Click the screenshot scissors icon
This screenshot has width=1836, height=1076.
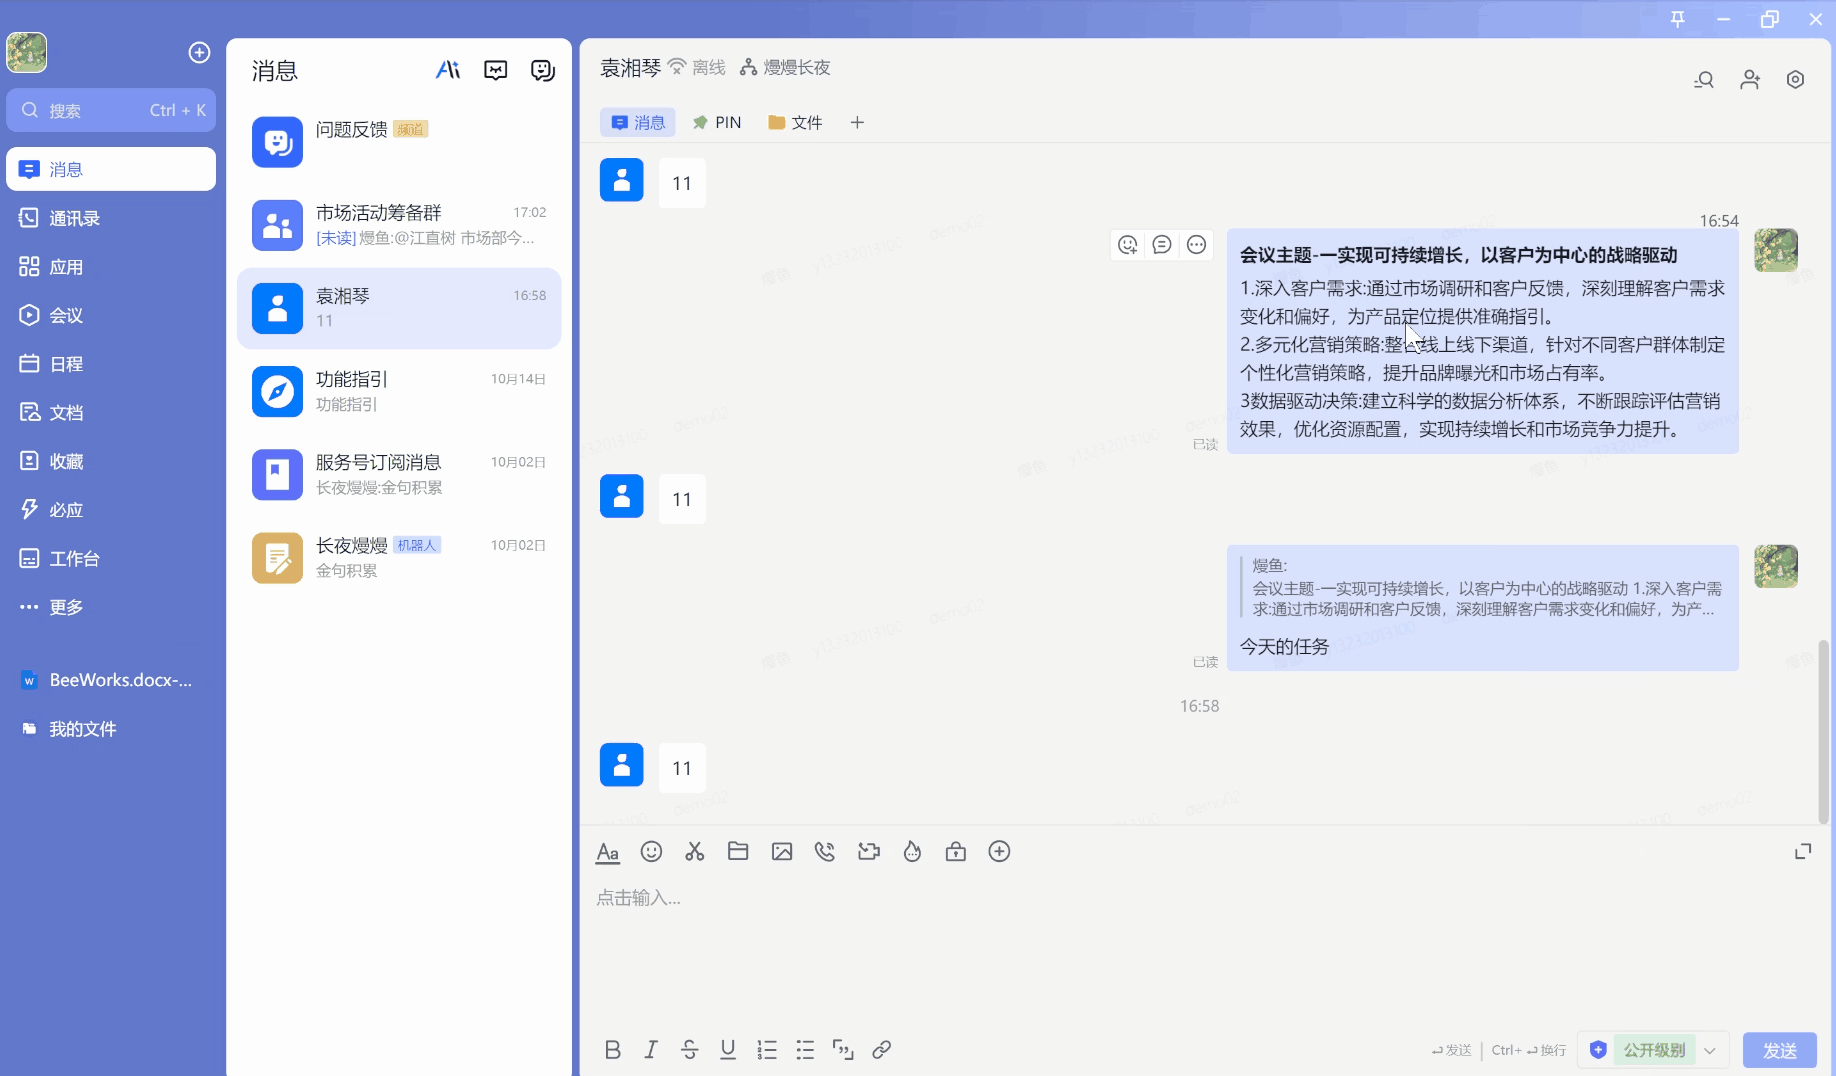coord(694,851)
